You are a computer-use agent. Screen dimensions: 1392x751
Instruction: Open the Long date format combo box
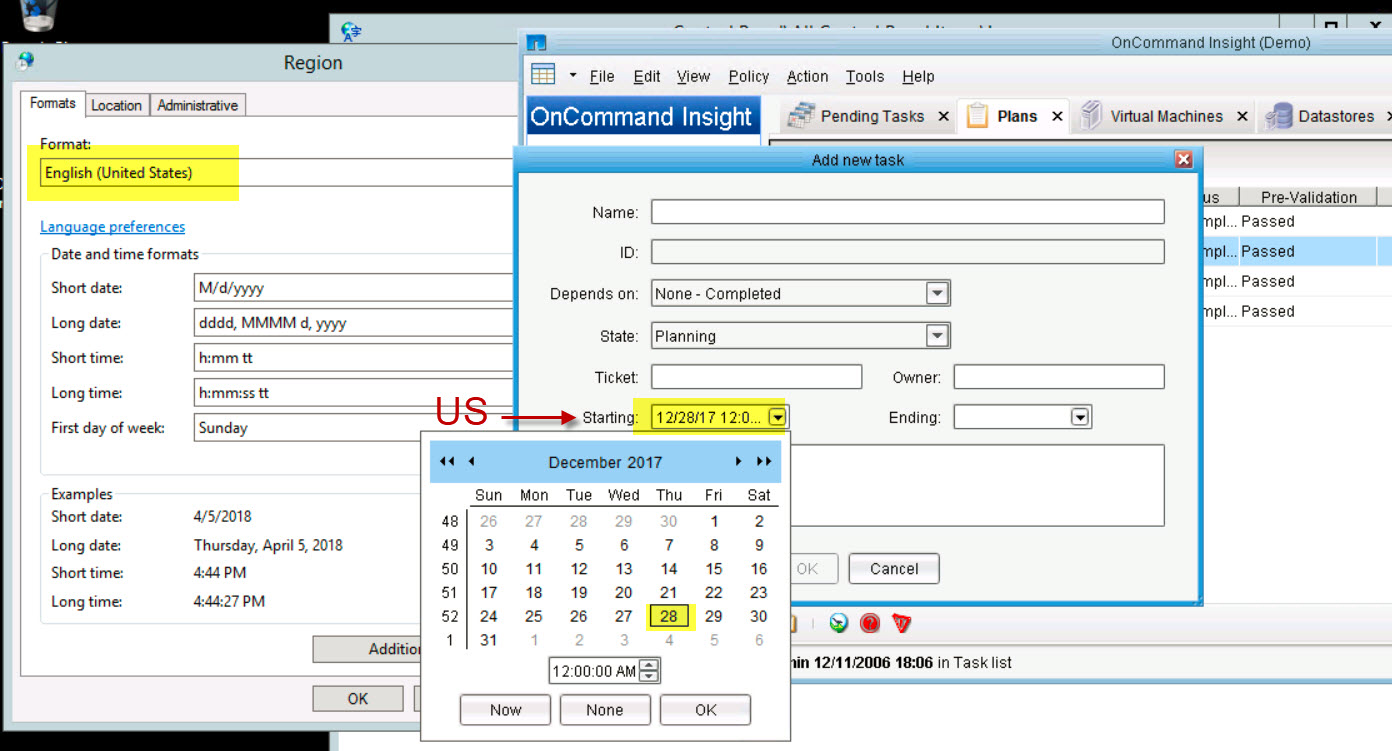point(354,323)
